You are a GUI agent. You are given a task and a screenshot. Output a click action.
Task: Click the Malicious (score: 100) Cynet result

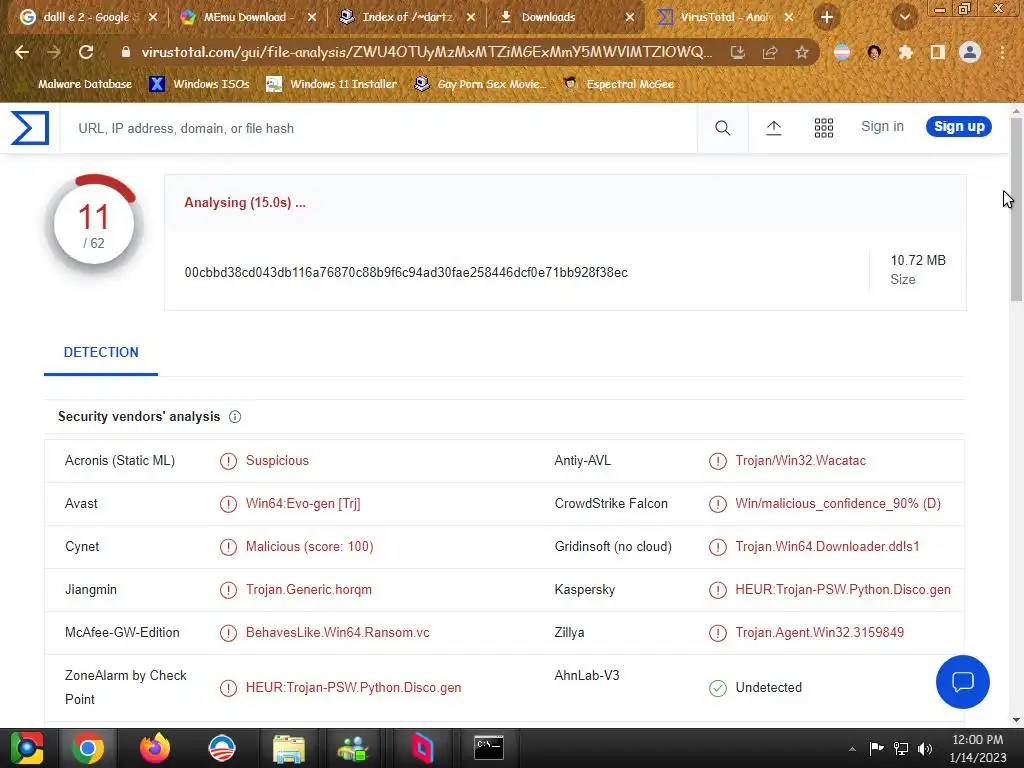310,547
